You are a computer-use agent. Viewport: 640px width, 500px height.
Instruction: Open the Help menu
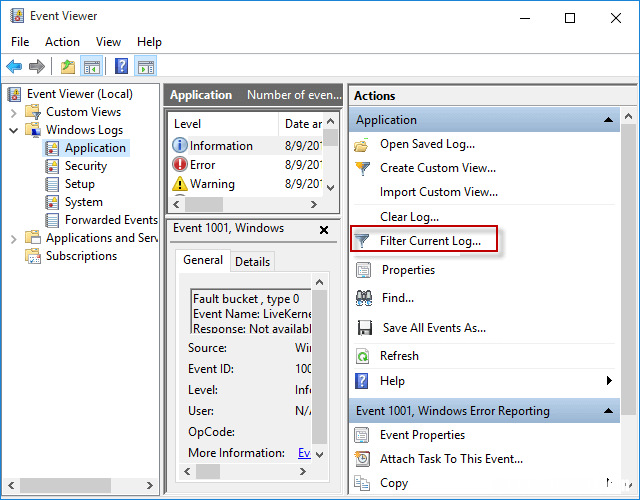[149, 42]
